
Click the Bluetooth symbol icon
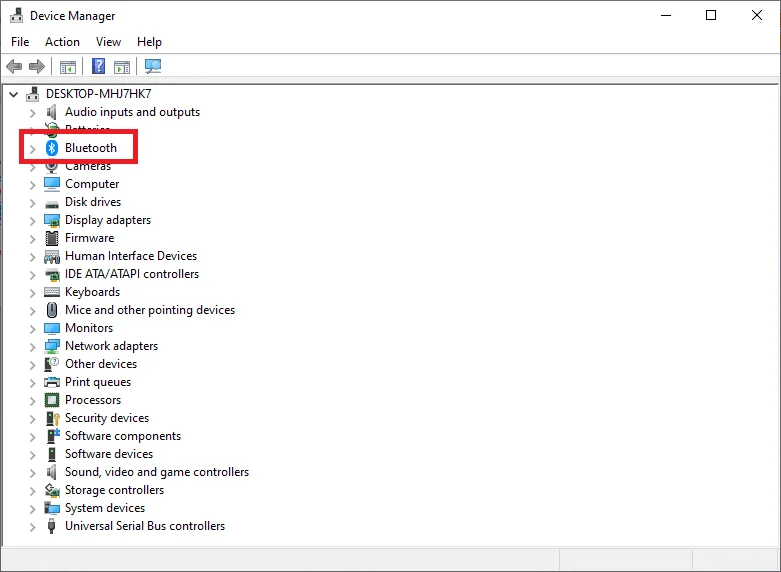pos(52,148)
